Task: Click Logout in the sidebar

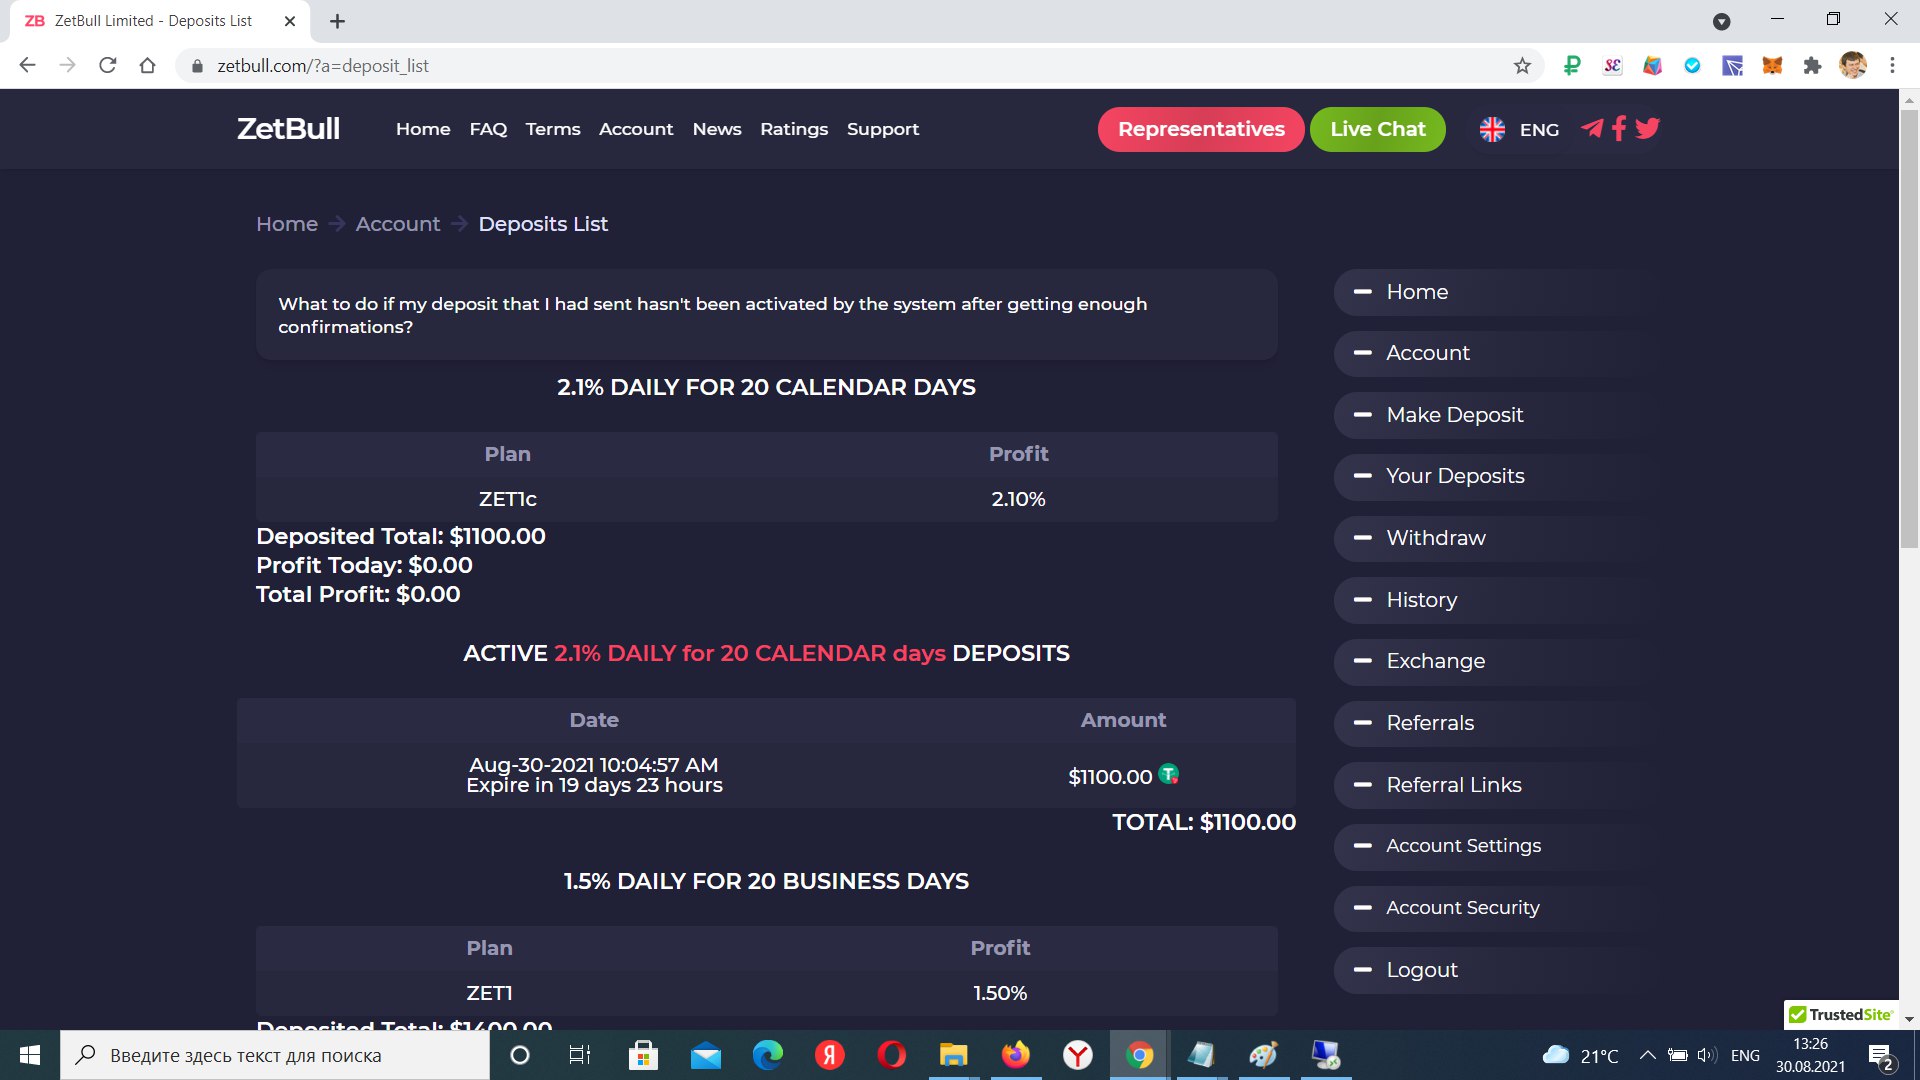Action: 1495,970
